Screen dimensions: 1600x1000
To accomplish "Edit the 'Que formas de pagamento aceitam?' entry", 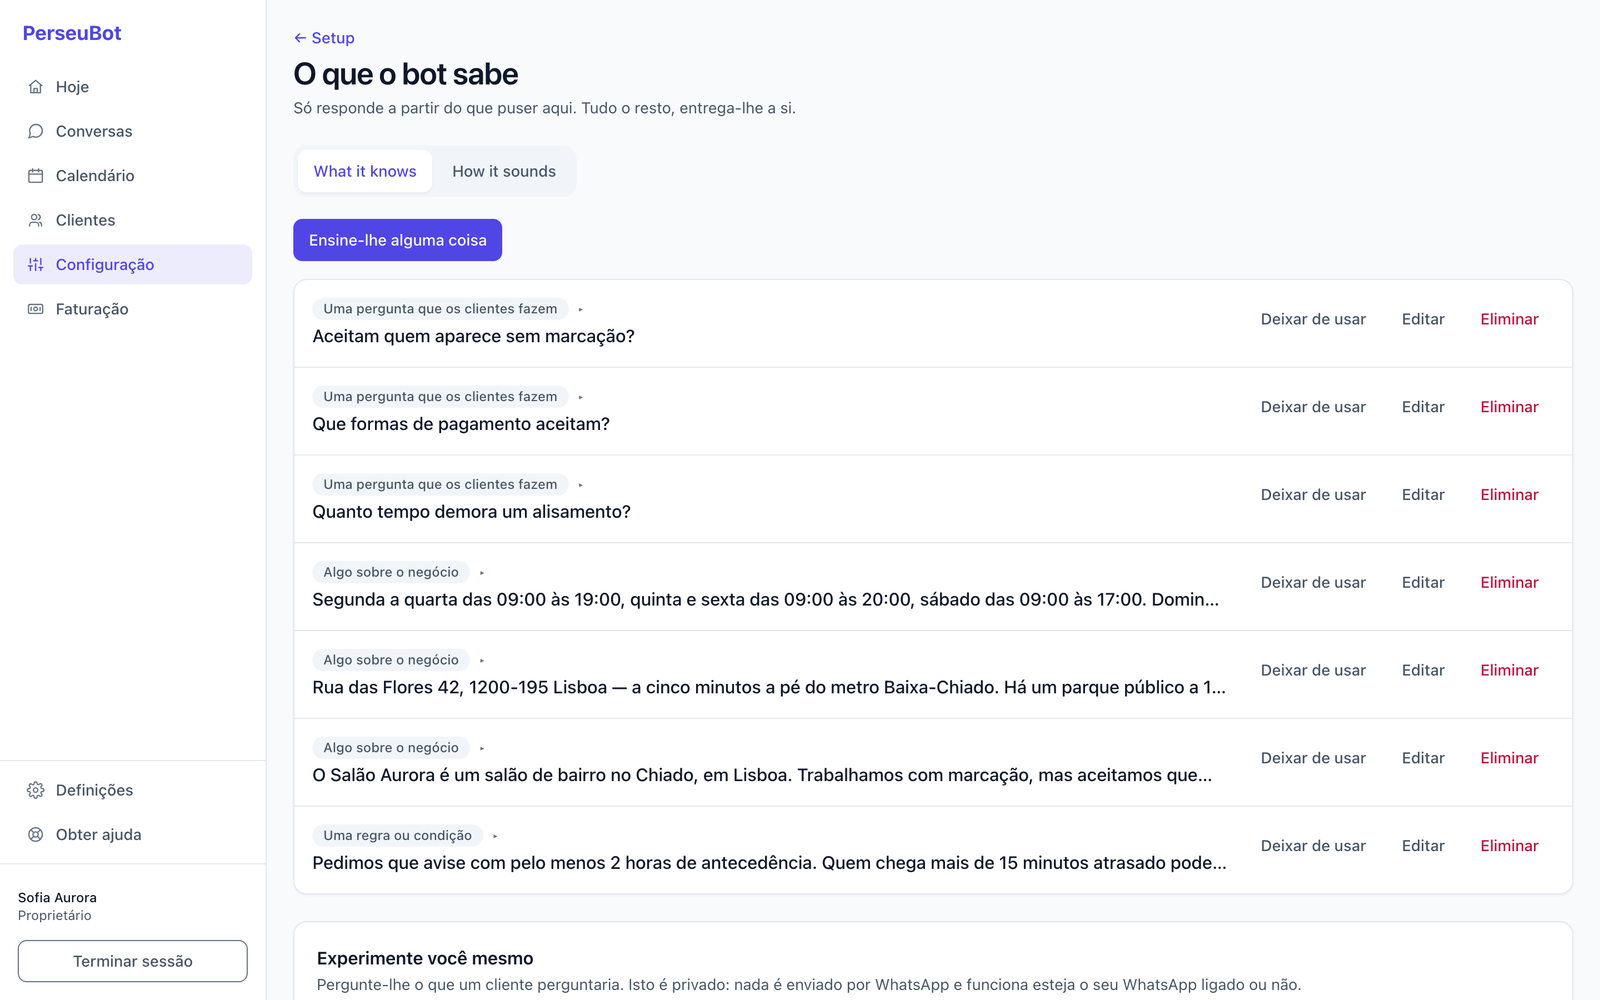I will tap(1423, 407).
